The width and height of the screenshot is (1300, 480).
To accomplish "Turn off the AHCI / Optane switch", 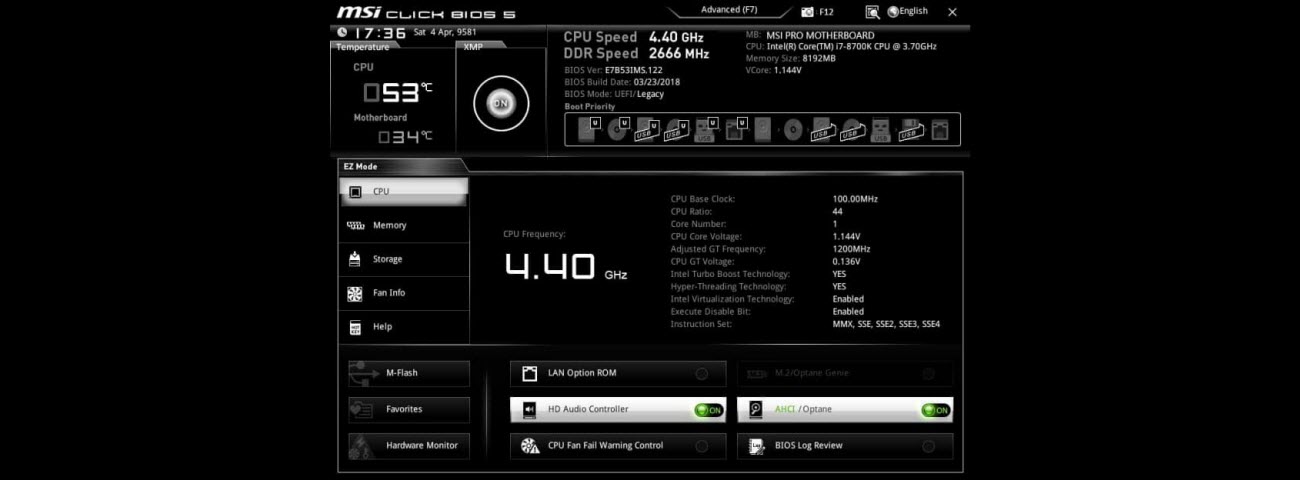I will [x=936, y=410].
